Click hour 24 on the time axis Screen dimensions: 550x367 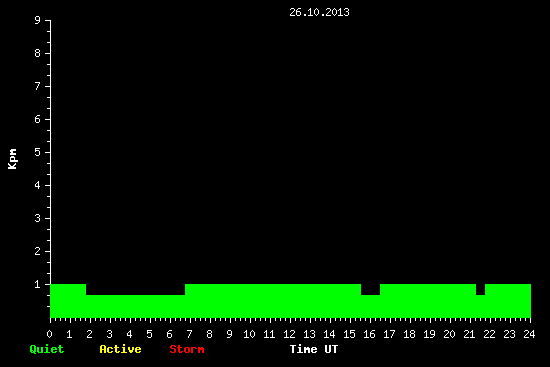pos(529,334)
